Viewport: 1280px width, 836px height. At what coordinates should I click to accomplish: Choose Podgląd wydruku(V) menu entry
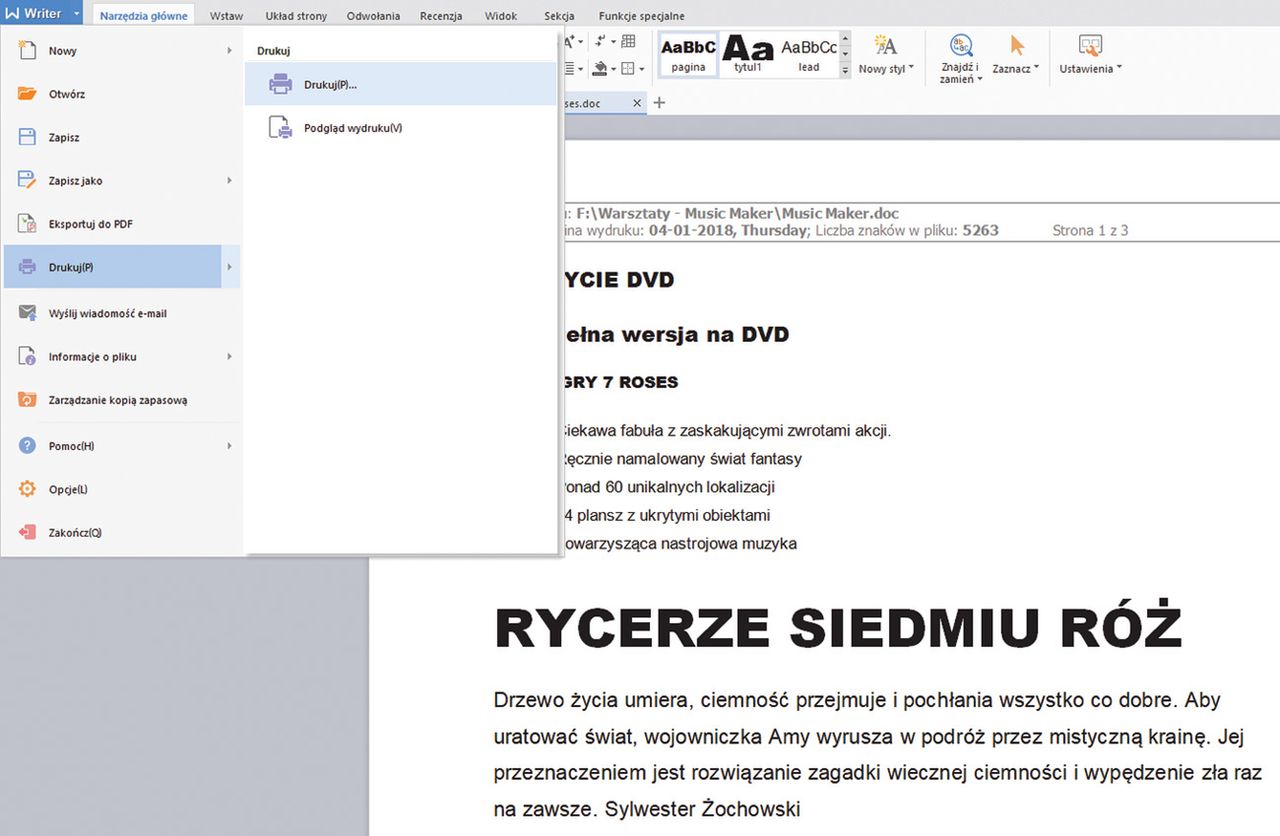click(x=401, y=128)
